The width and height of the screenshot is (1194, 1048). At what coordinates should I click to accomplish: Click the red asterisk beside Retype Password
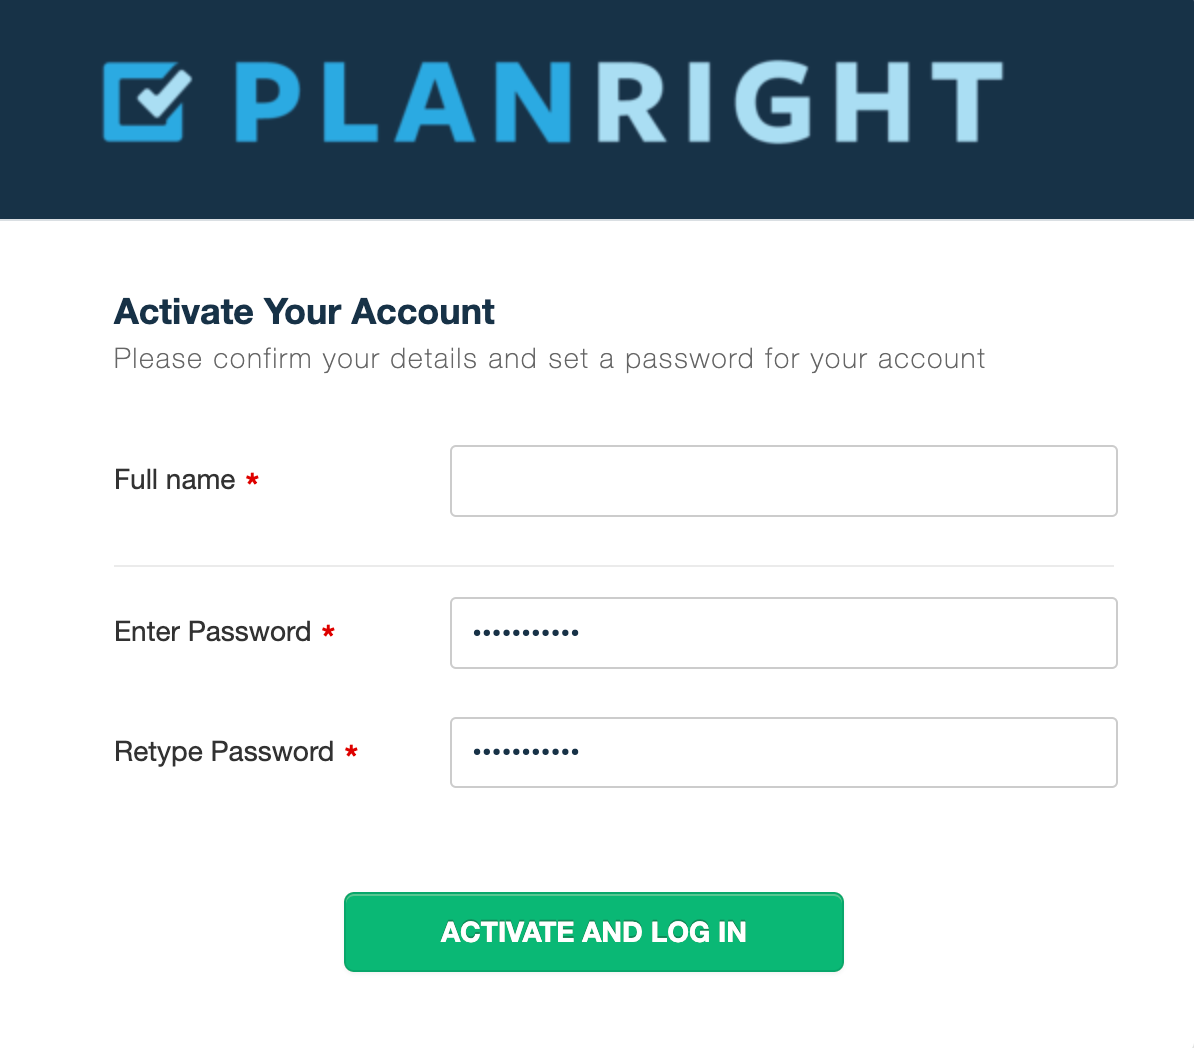tap(351, 753)
